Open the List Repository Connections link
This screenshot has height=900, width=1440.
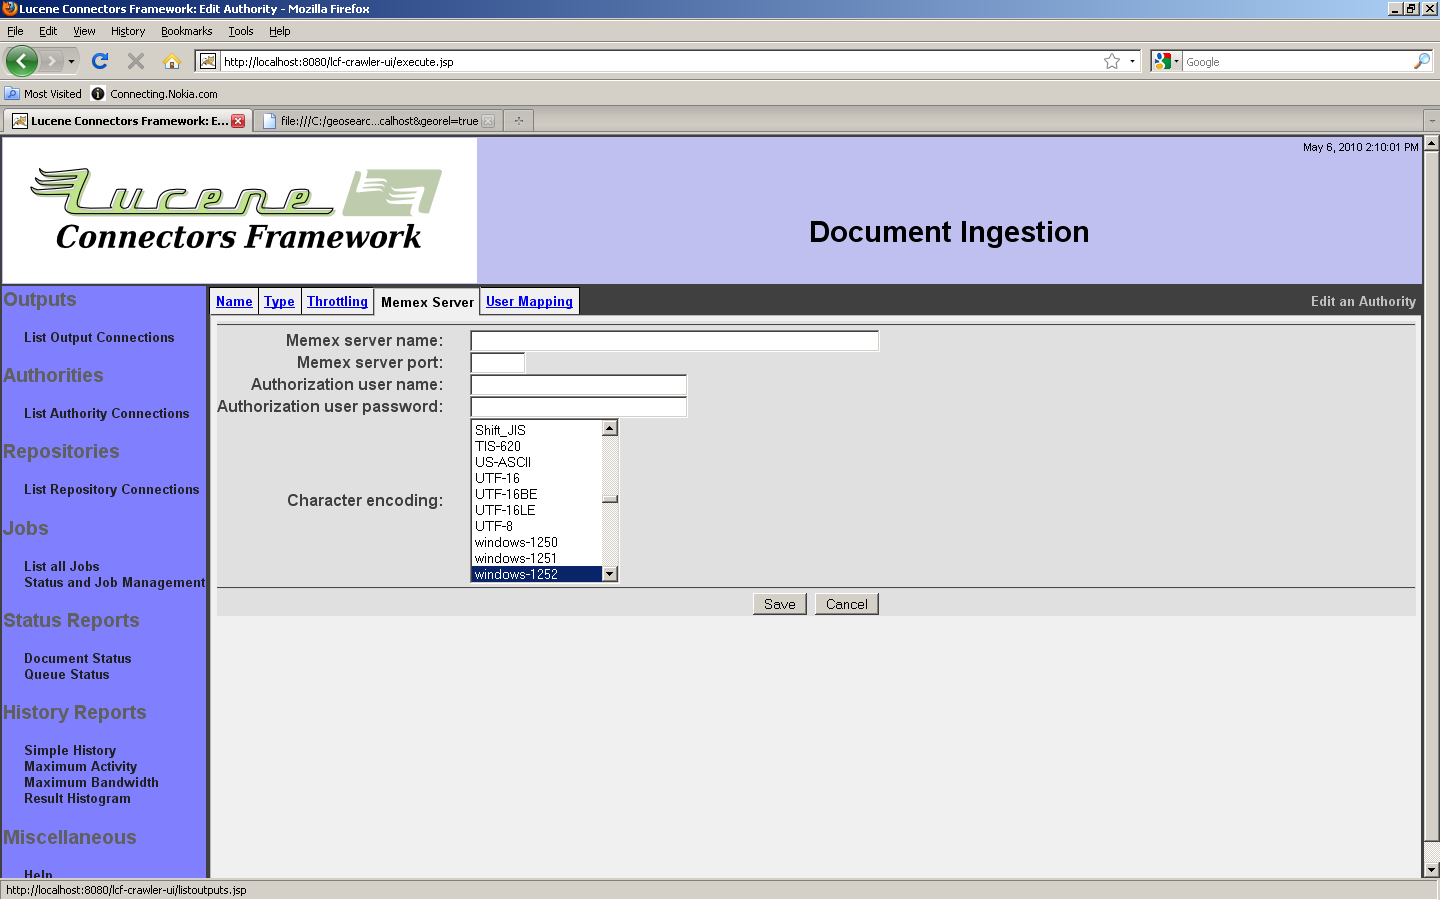pos(111,489)
